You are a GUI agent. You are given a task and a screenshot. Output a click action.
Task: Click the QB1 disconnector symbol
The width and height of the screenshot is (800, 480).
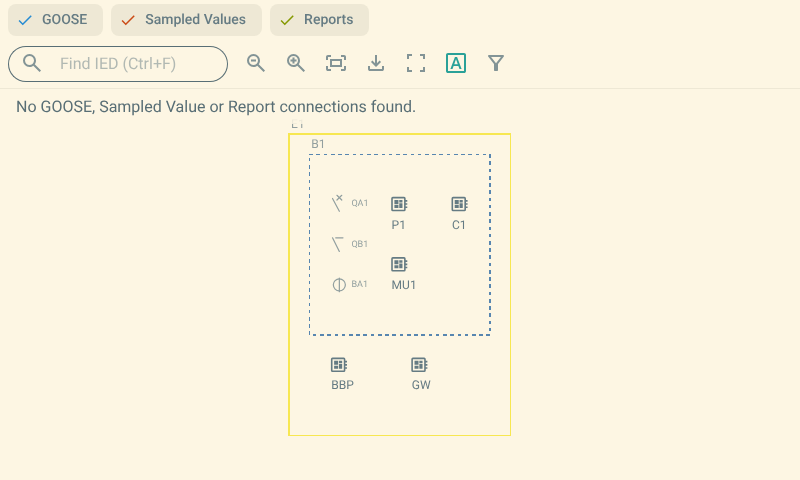[x=337, y=244]
